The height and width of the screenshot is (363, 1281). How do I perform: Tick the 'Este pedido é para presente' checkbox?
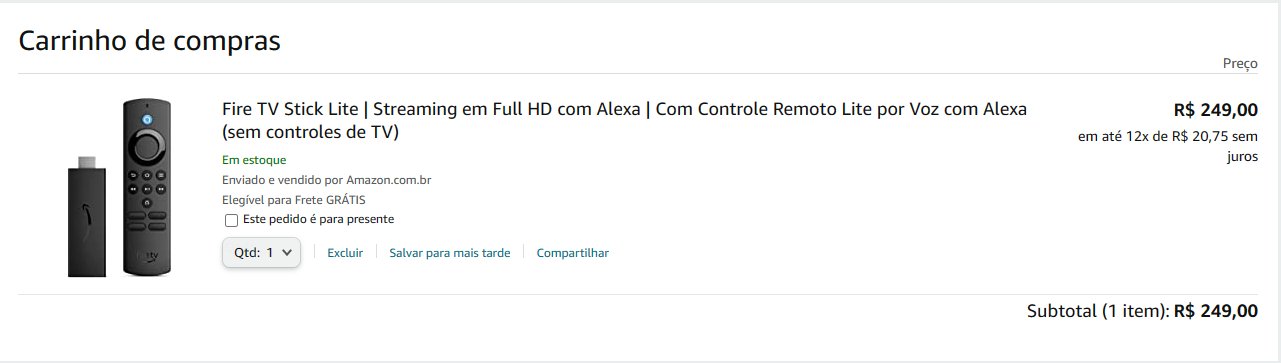[x=231, y=220]
